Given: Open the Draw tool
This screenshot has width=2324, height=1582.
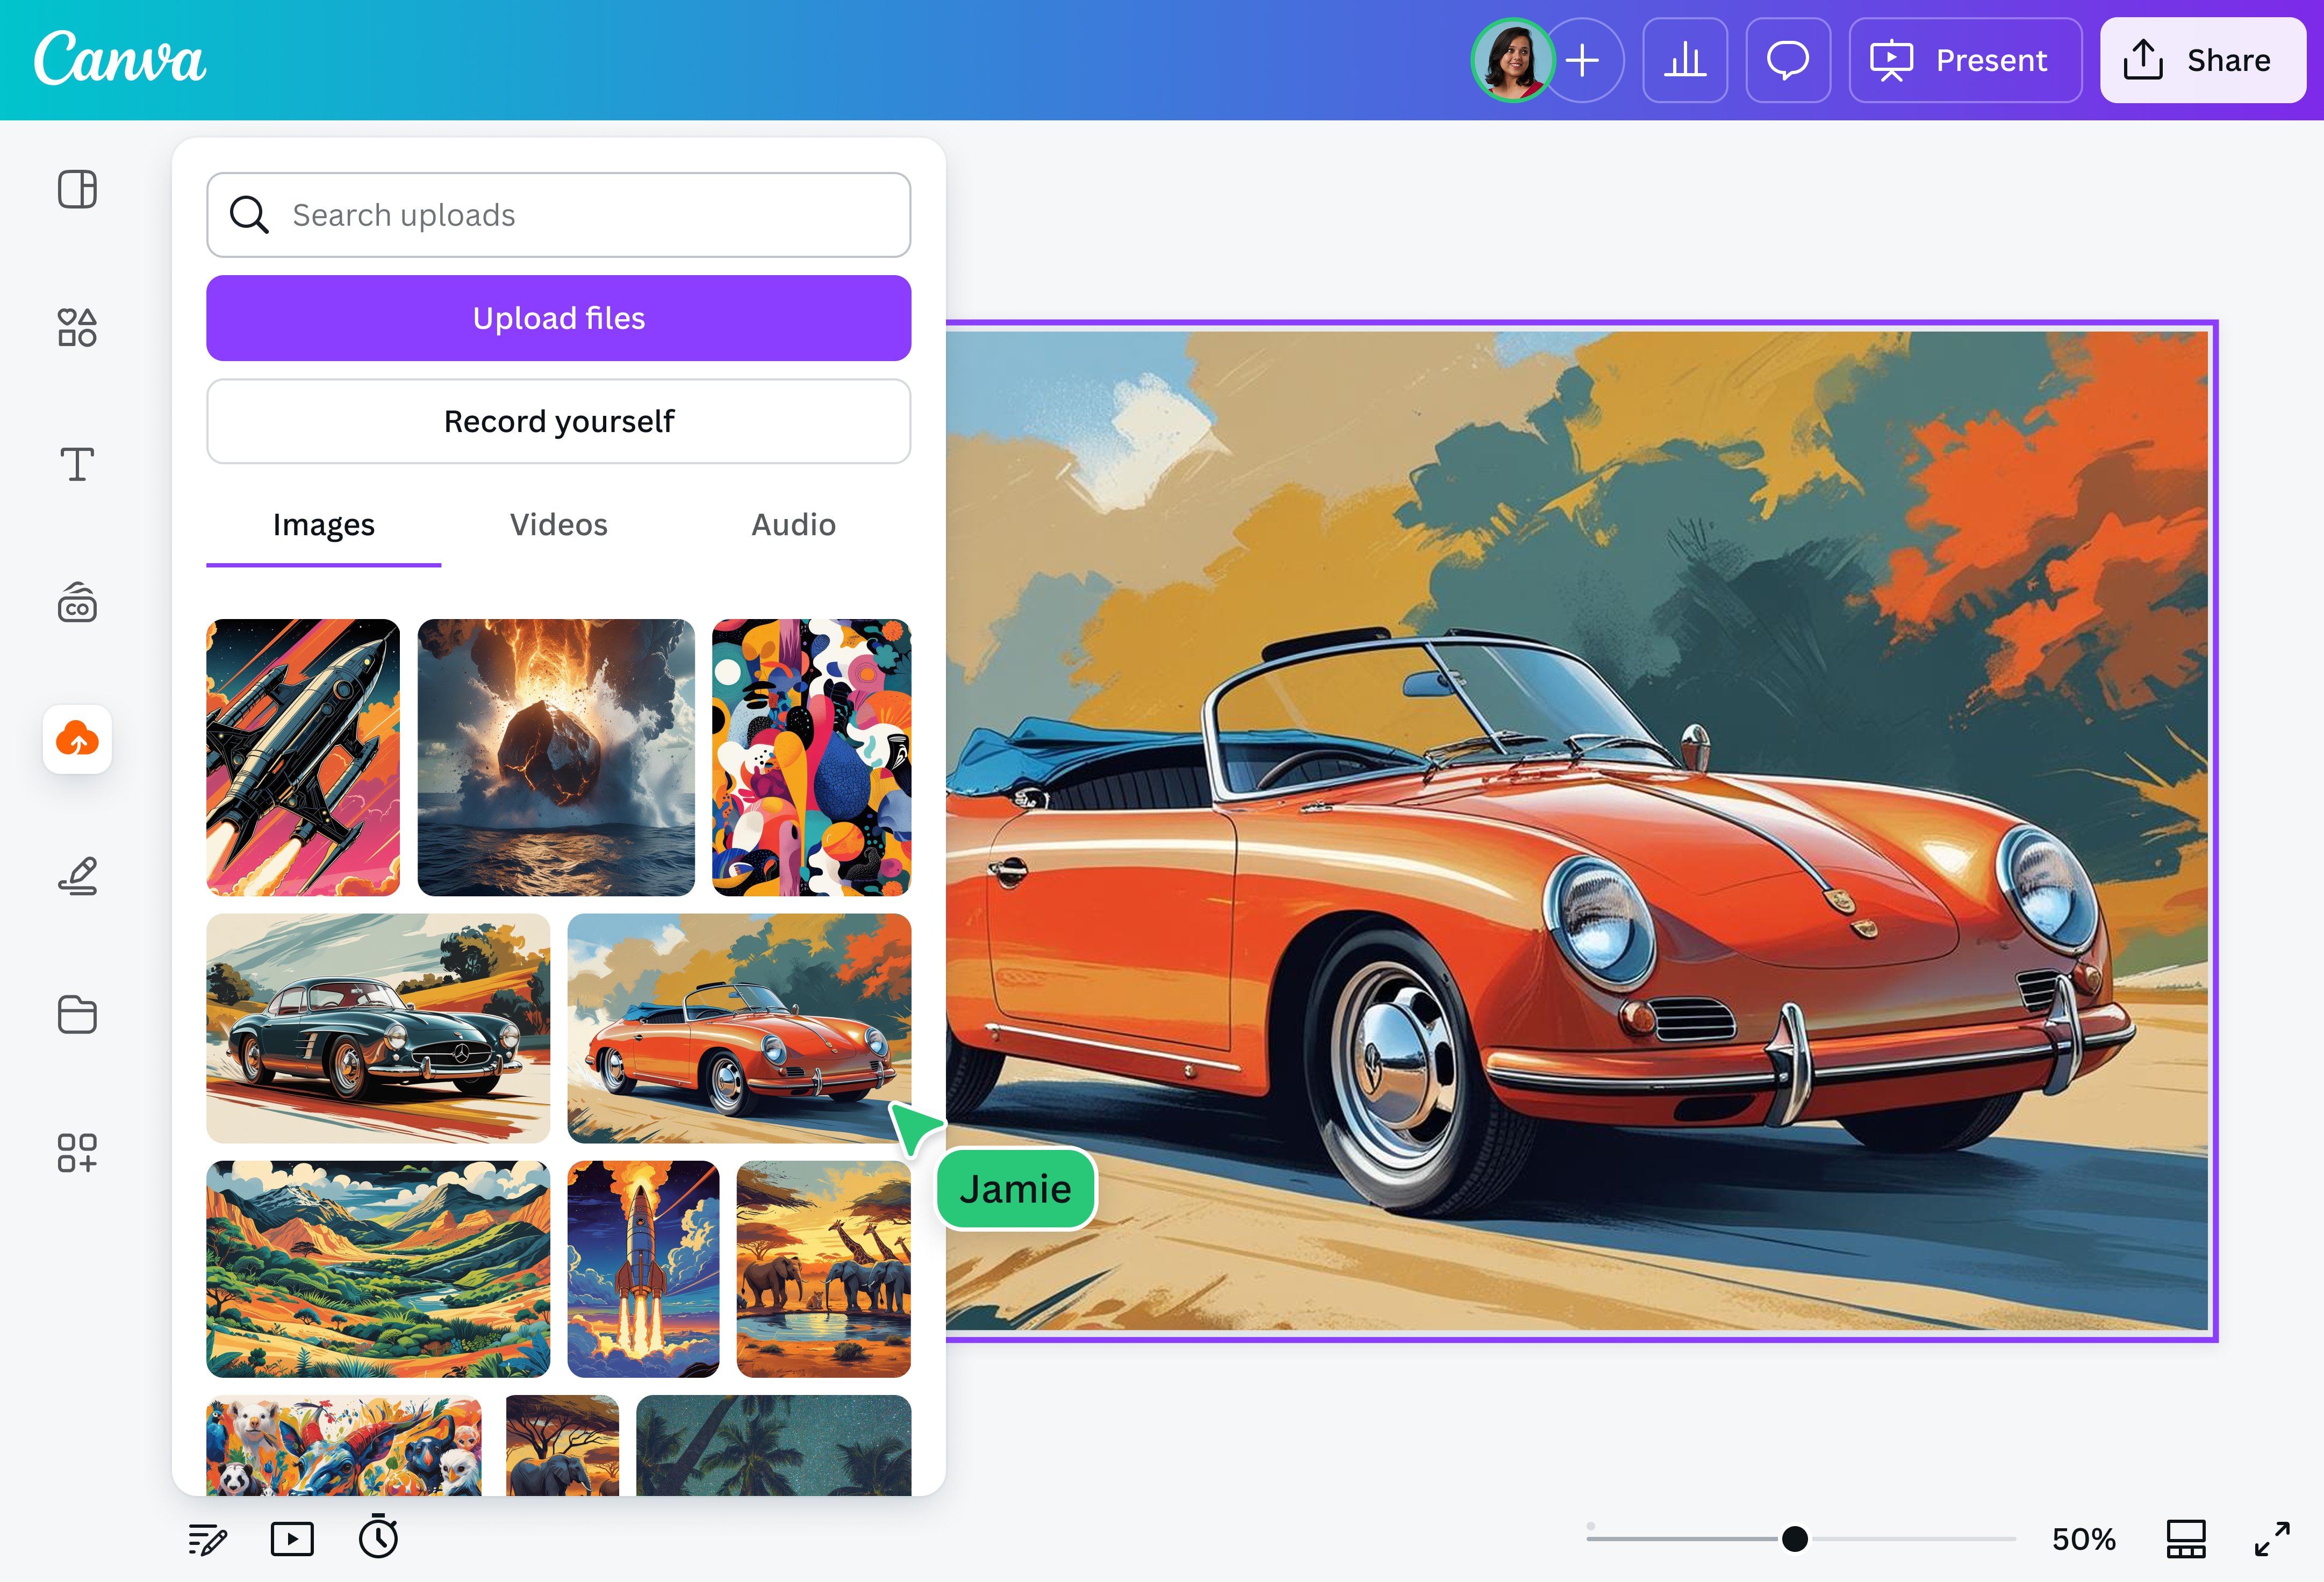Looking at the screenshot, I should point(77,875).
